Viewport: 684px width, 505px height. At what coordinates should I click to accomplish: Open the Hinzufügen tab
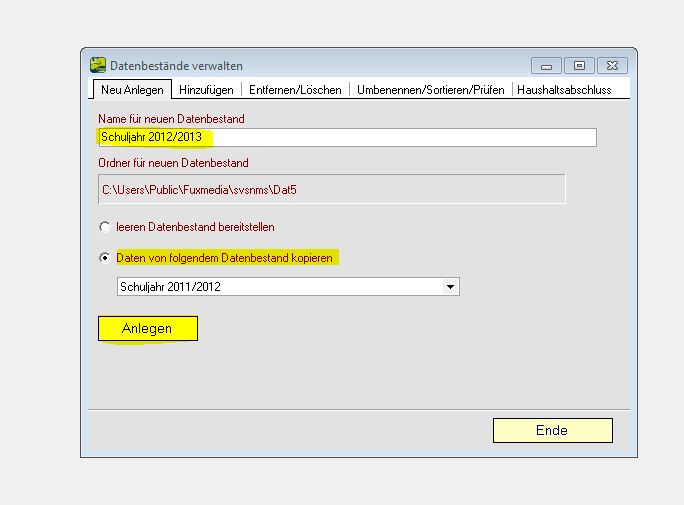(206, 90)
